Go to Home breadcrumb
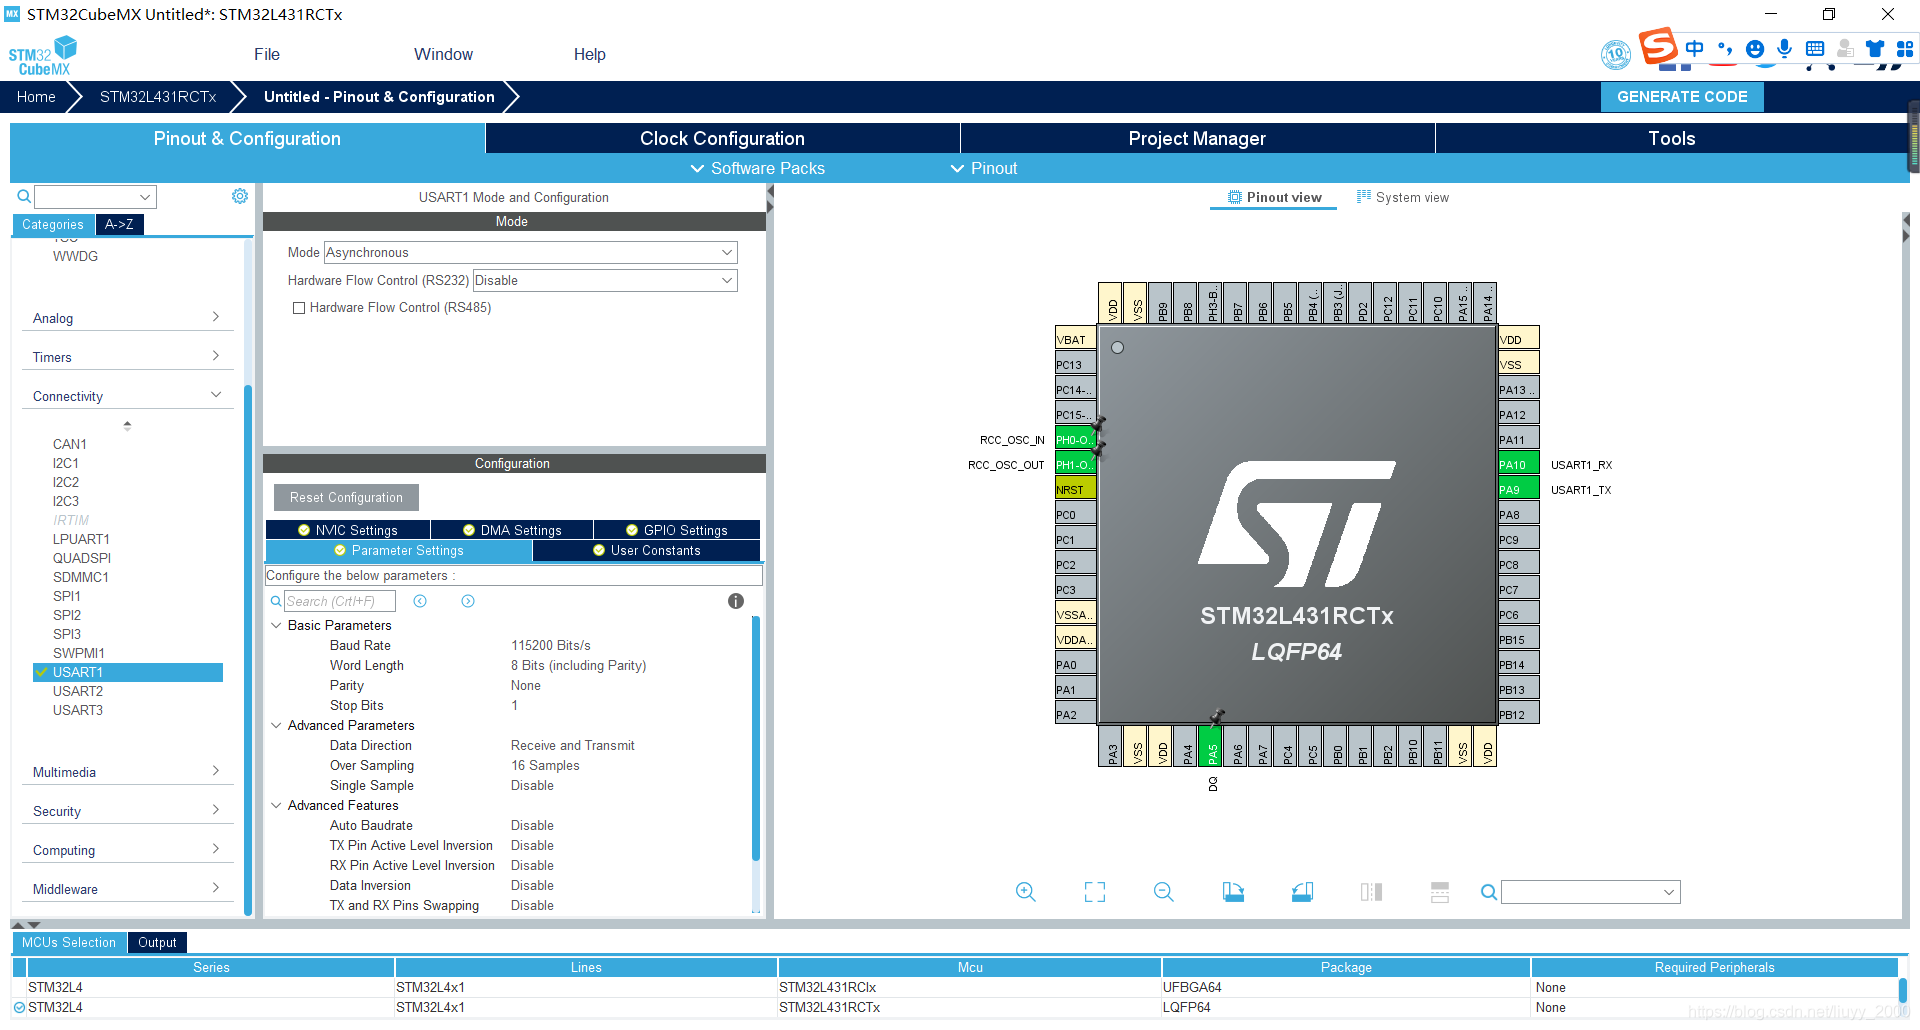The width and height of the screenshot is (1920, 1030). 36,97
